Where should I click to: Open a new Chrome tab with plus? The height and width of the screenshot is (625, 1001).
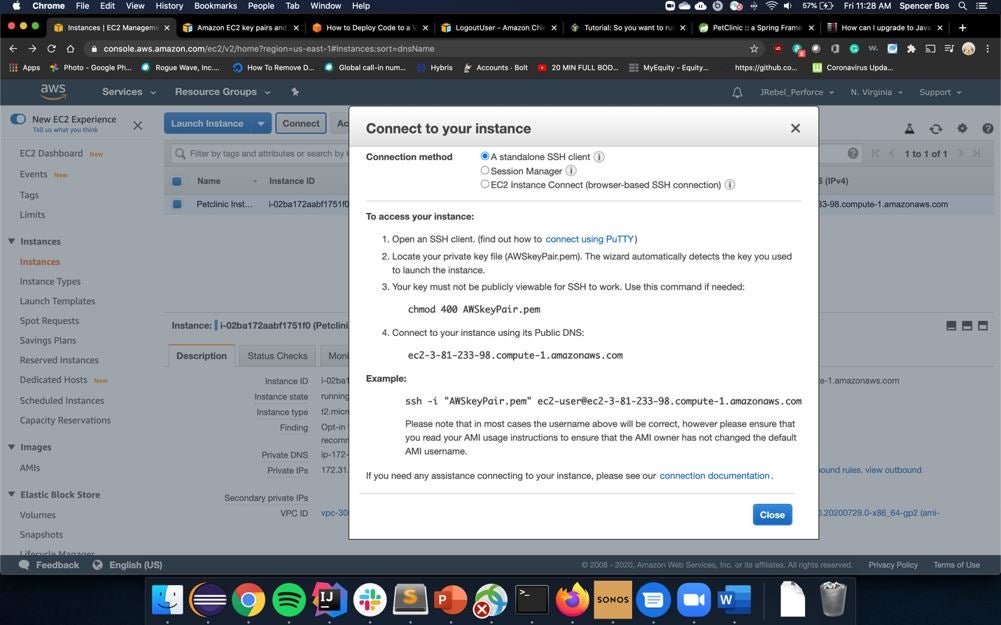tap(962, 27)
